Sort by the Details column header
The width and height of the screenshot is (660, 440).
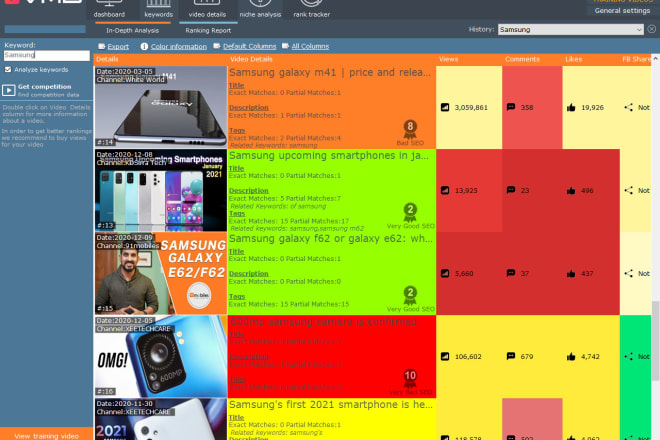107,59
